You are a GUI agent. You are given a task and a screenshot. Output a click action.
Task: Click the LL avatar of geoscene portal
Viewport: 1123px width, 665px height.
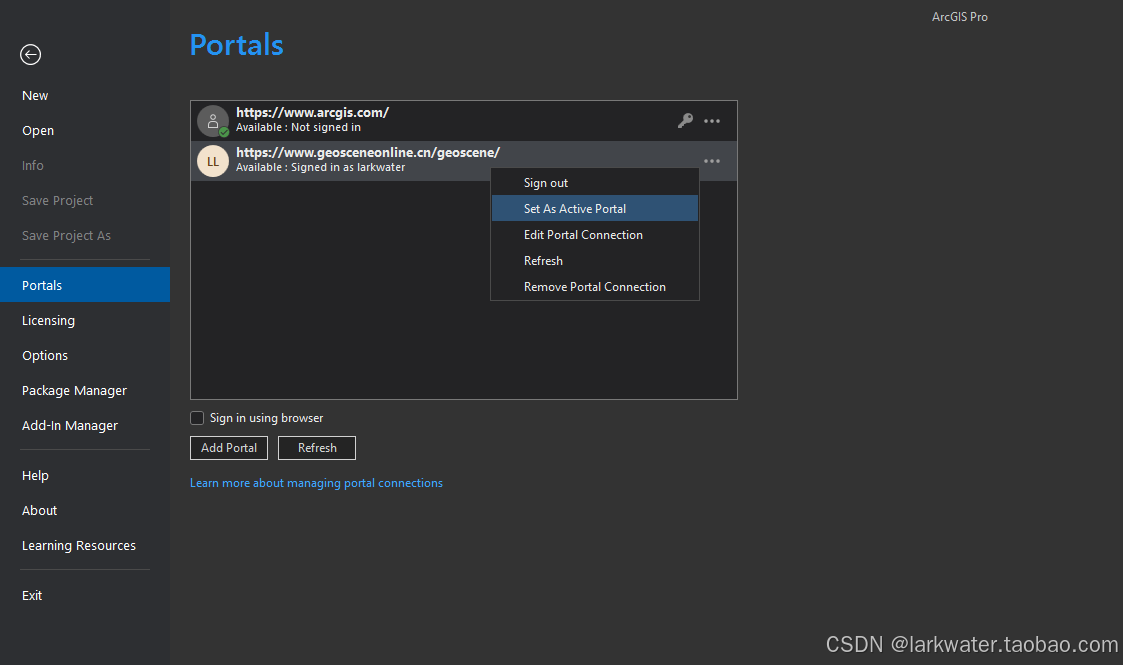213,161
